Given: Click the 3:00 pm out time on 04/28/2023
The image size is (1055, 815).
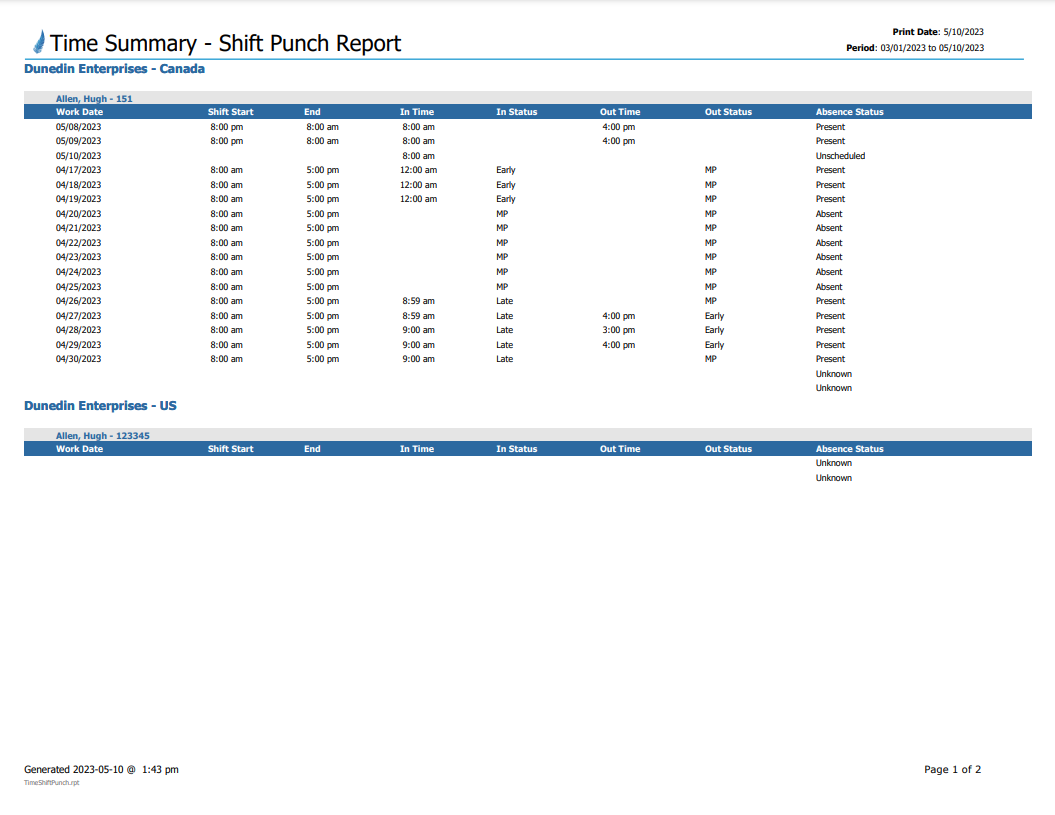Looking at the screenshot, I should pos(618,330).
